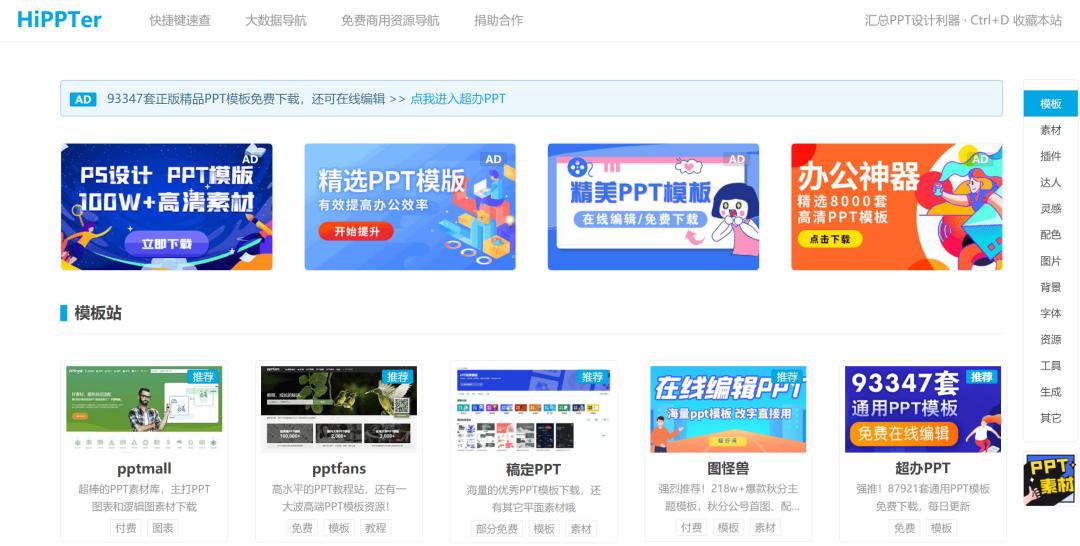Click the PPT素材 floating icon
This screenshot has height=546, width=1080.
[1050, 479]
